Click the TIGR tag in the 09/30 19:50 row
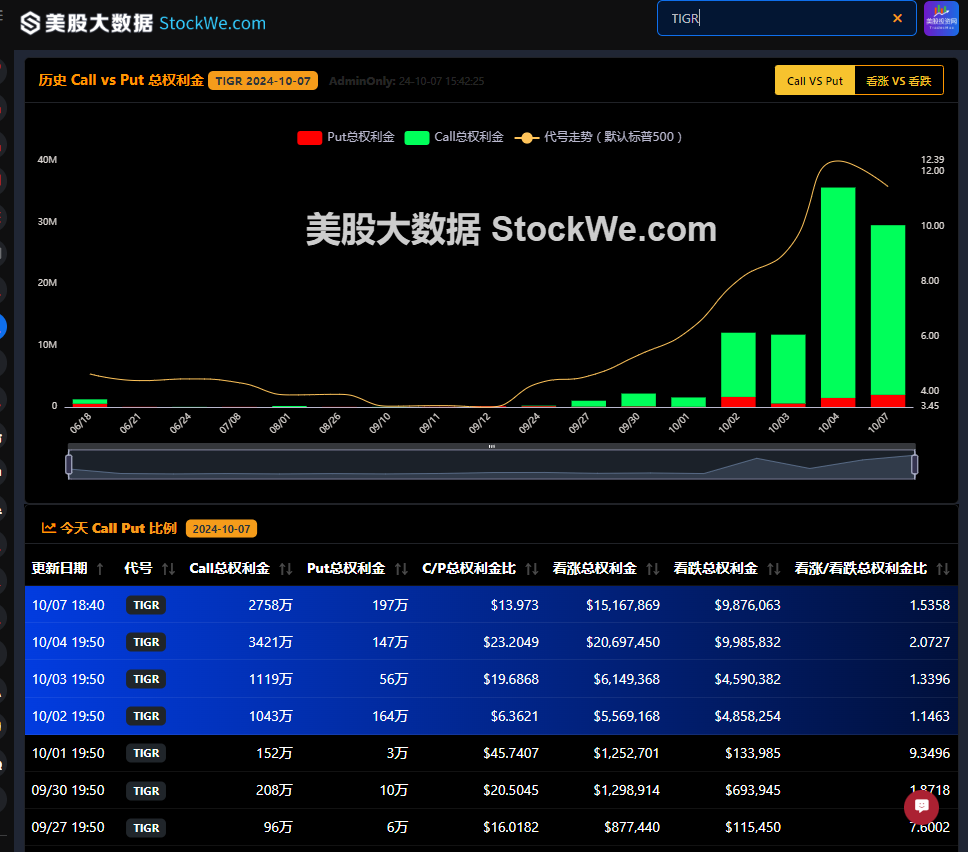 pyautogui.click(x=146, y=791)
